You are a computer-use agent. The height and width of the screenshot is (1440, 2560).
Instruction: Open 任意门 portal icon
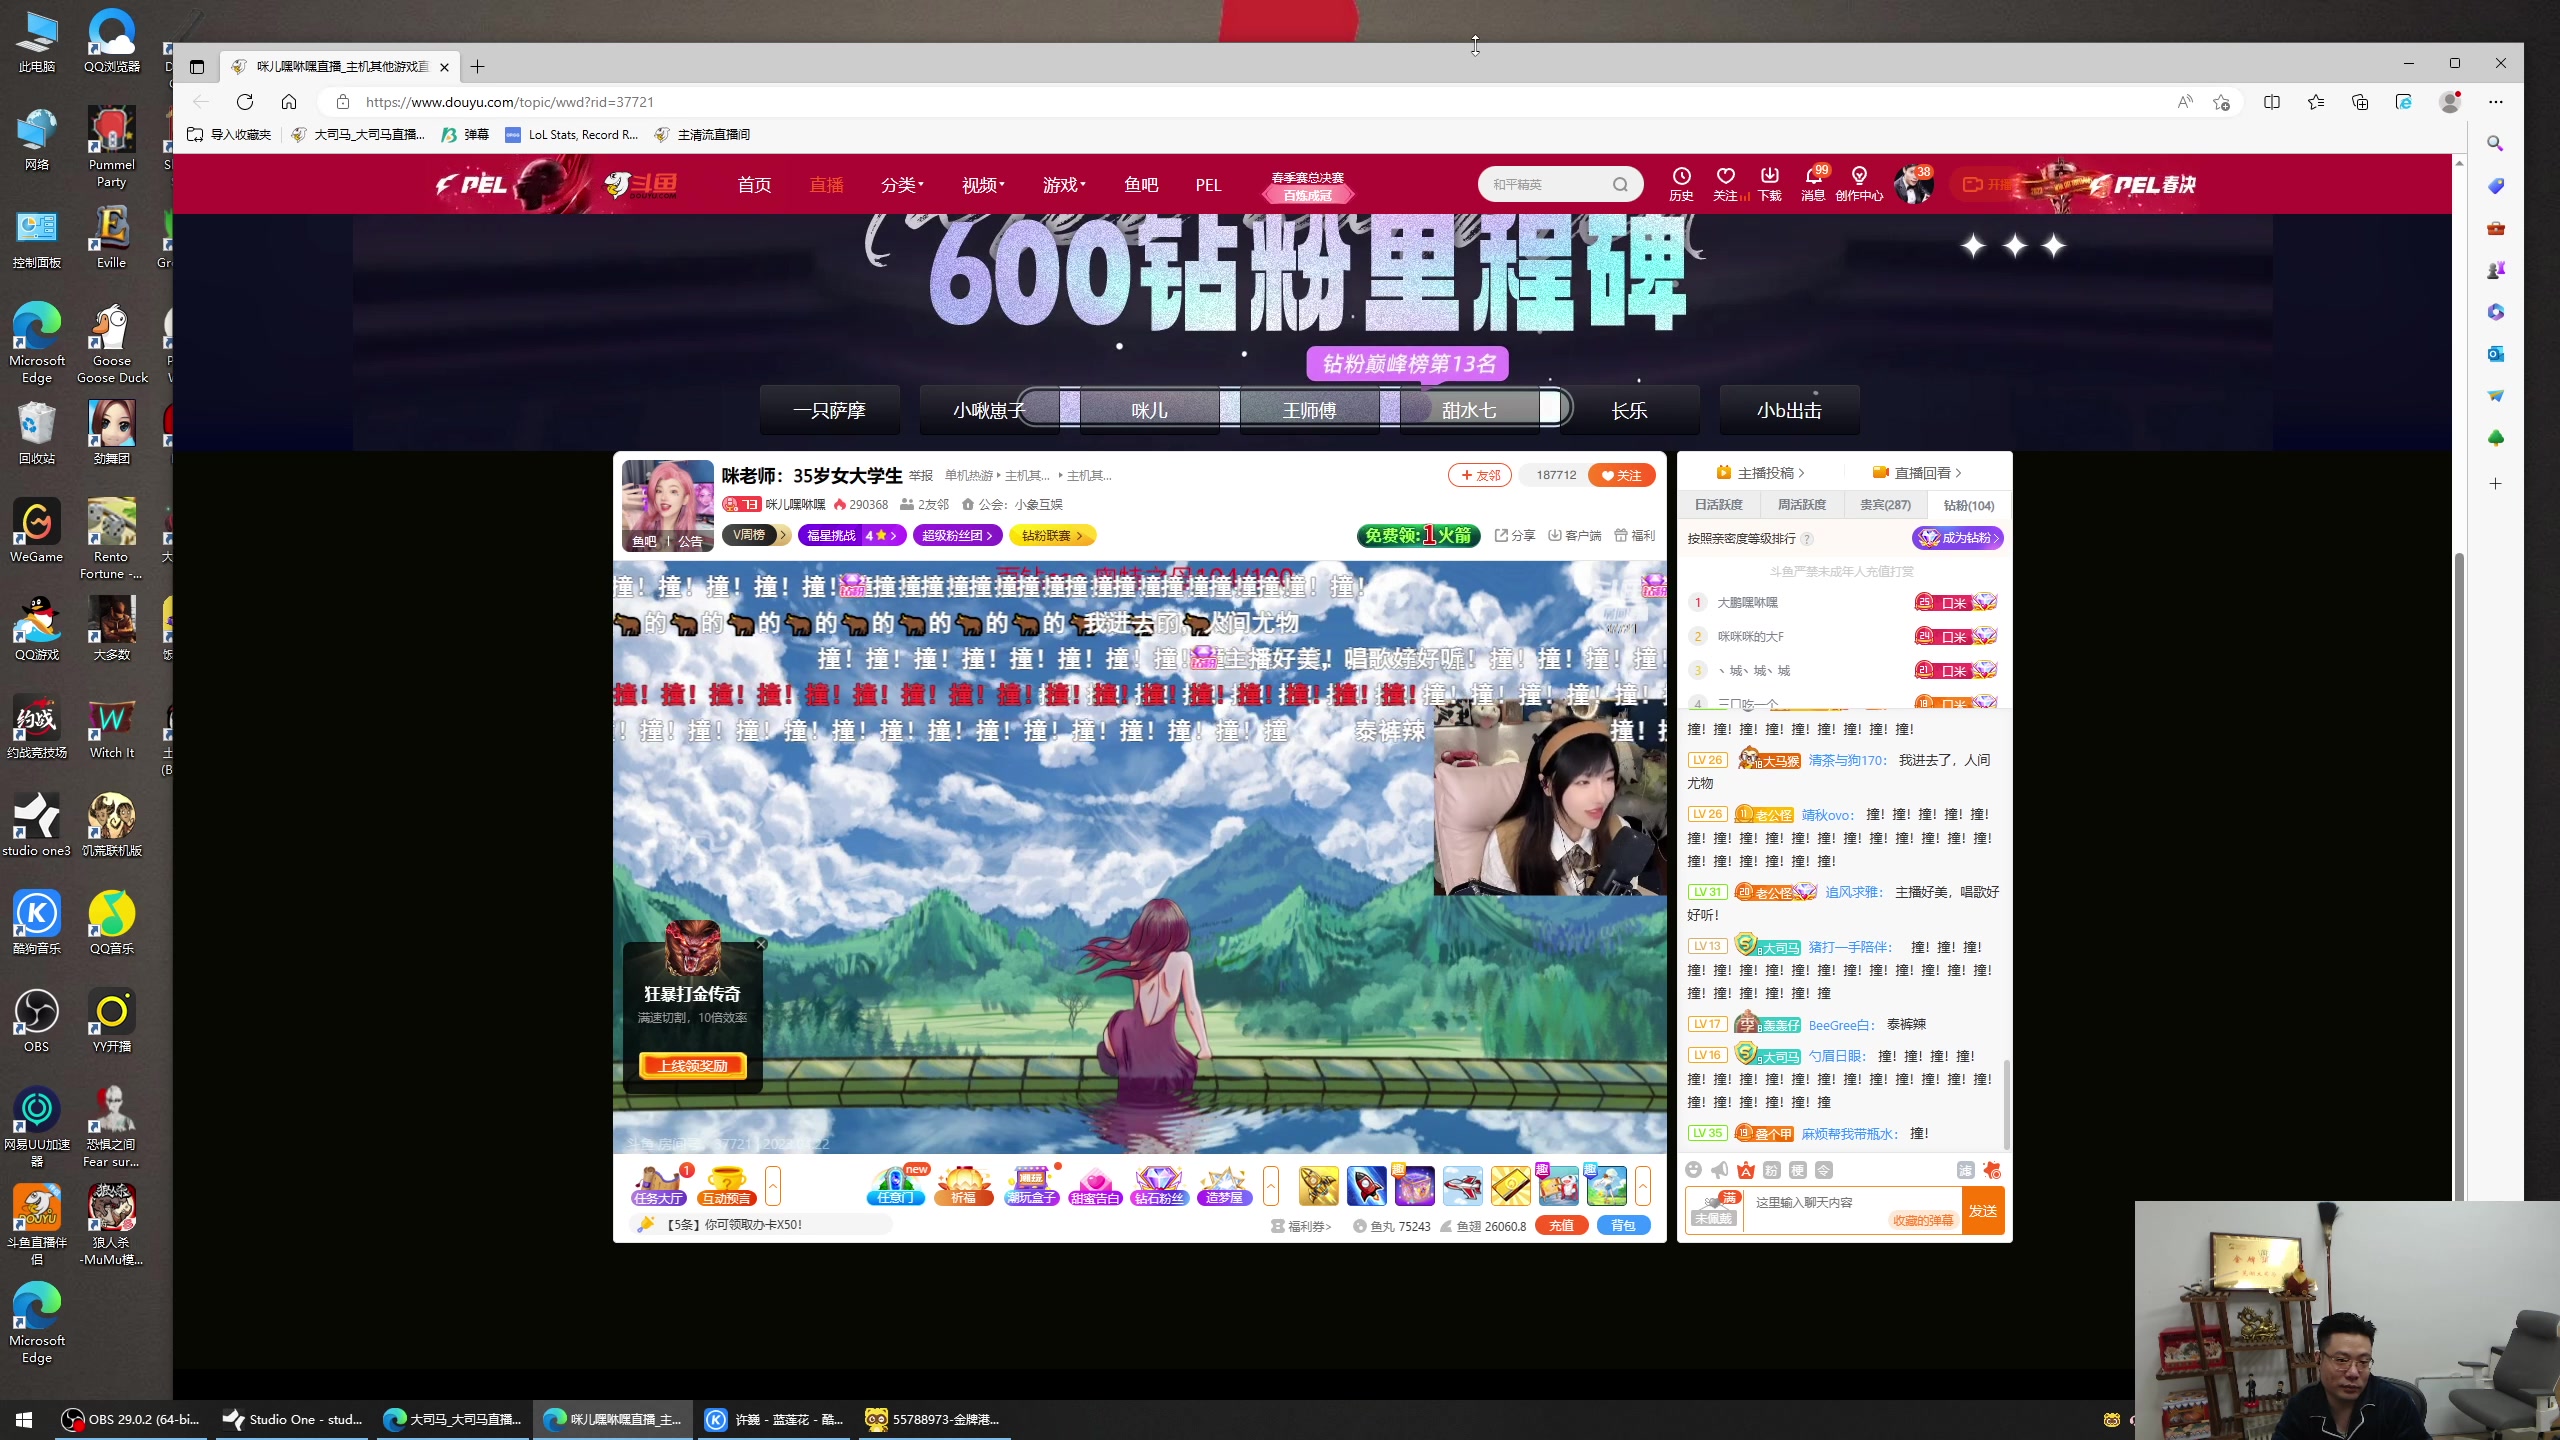point(895,1186)
